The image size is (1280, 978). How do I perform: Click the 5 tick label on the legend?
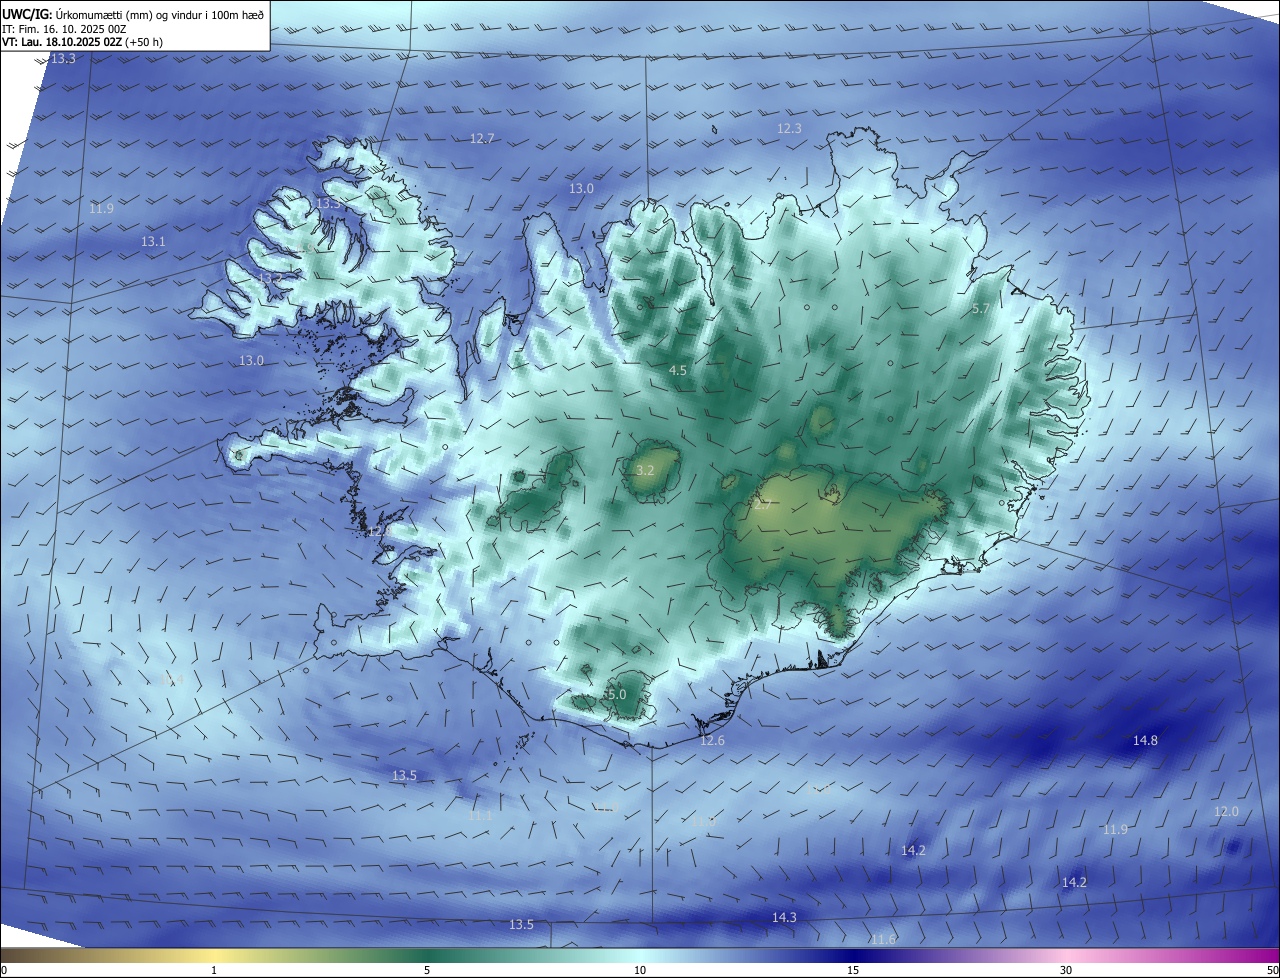pos(427,970)
